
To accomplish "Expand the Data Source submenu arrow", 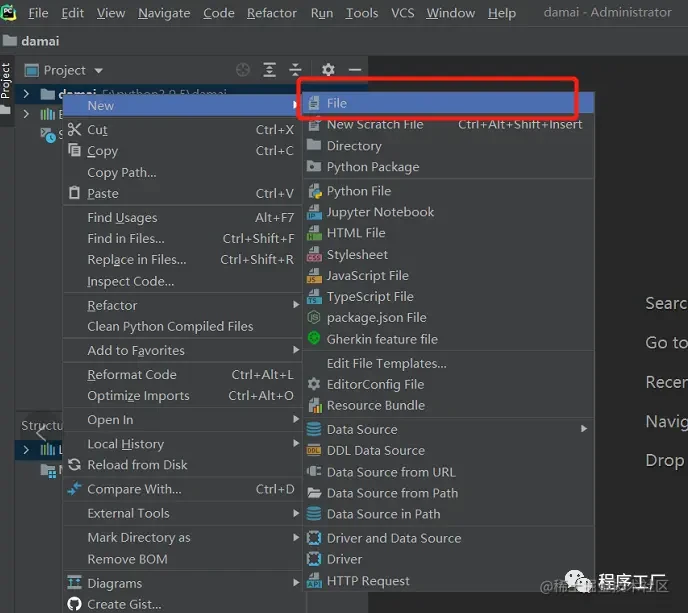I will coord(584,429).
